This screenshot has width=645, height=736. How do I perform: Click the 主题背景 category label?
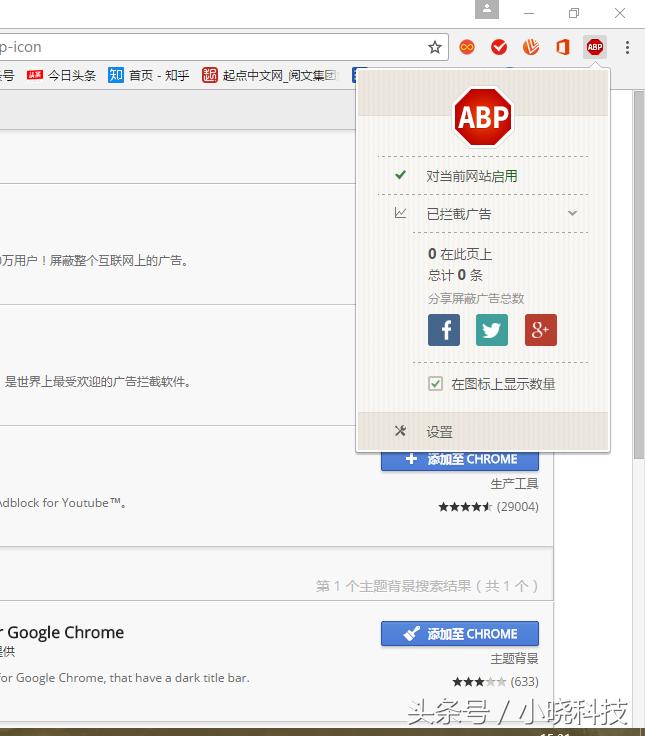(x=514, y=659)
